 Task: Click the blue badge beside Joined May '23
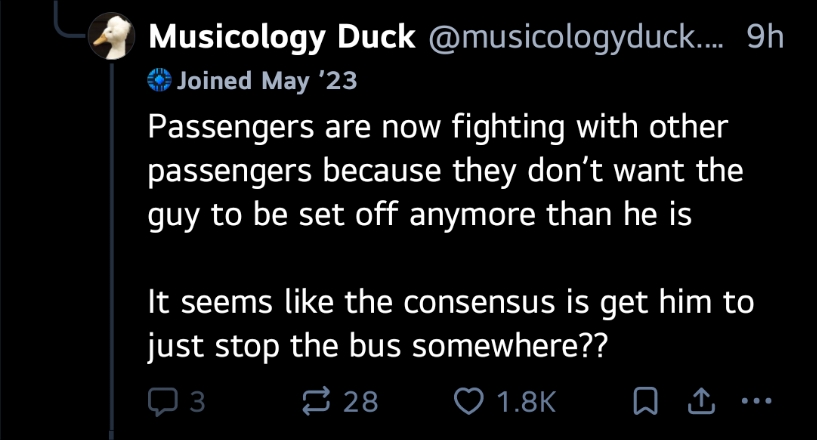tap(159, 81)
